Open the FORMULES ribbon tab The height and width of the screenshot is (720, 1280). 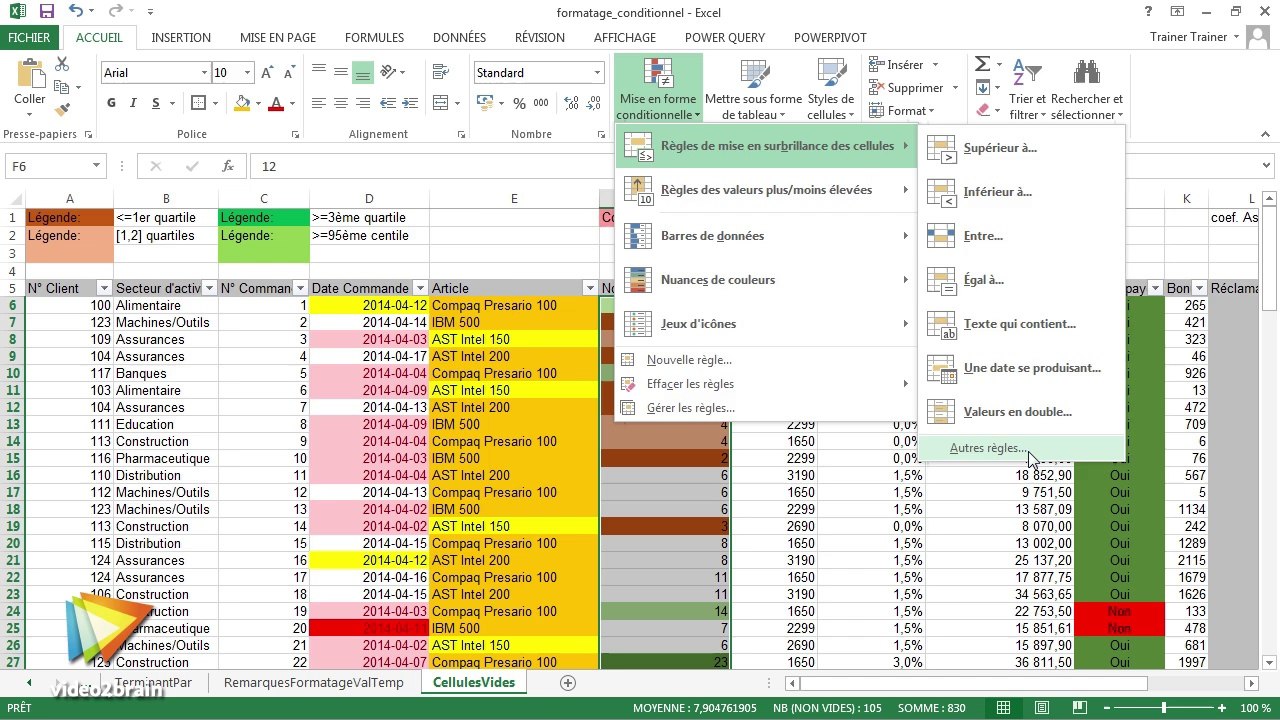click(x=374, y=38)
